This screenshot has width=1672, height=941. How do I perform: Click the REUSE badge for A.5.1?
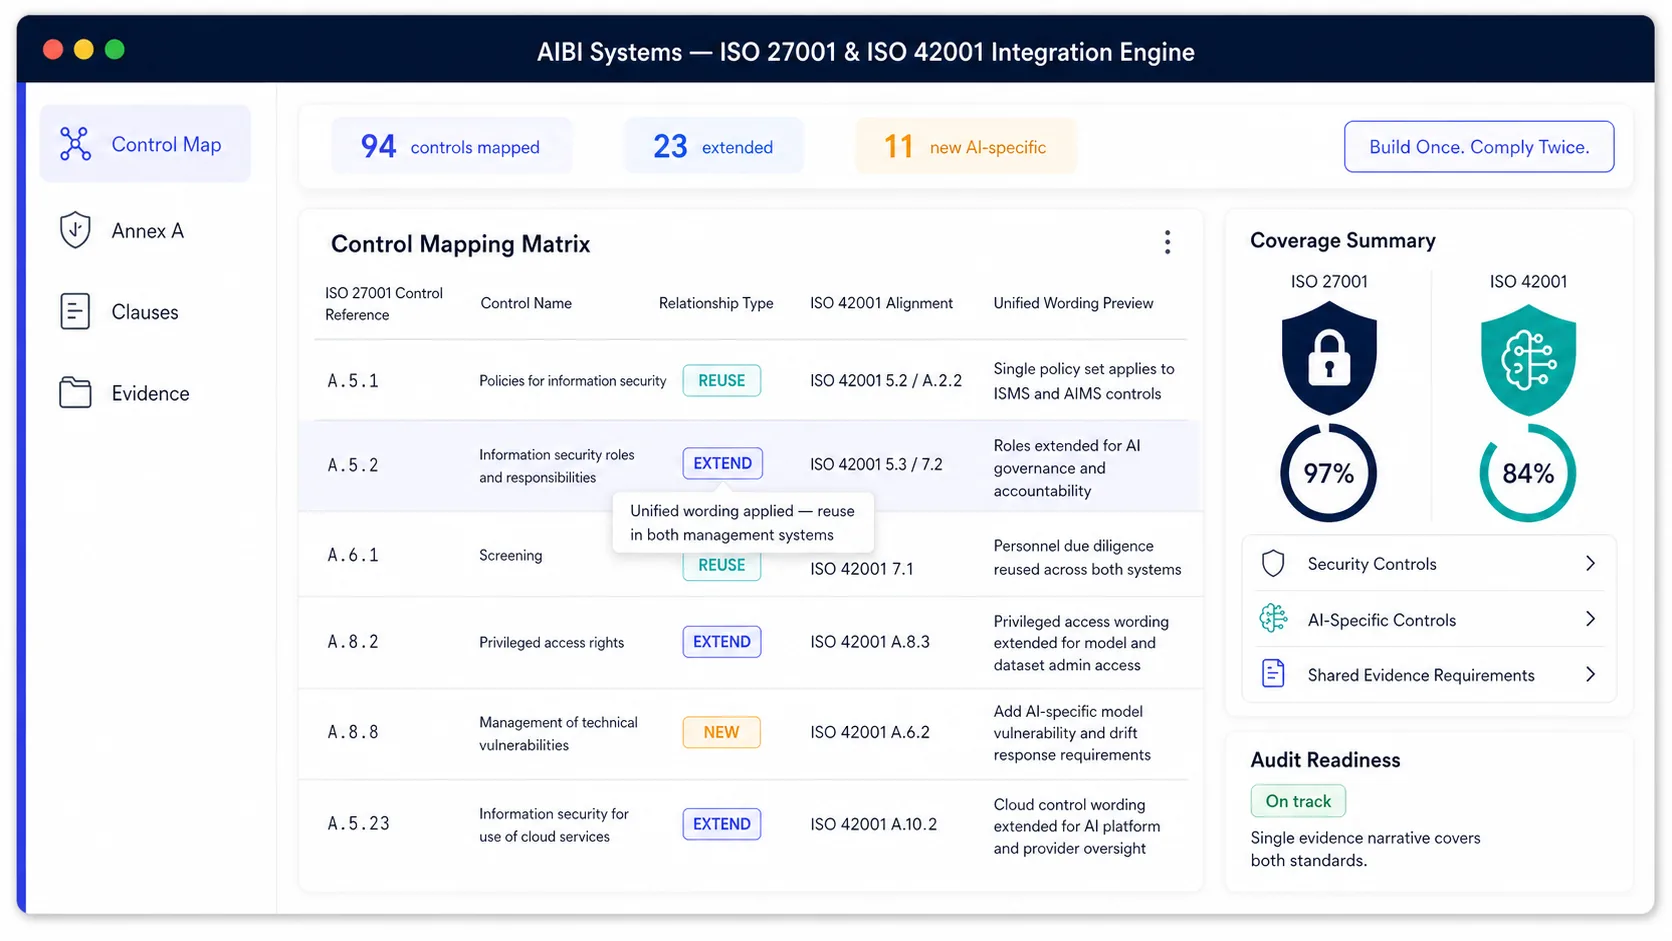722,380
